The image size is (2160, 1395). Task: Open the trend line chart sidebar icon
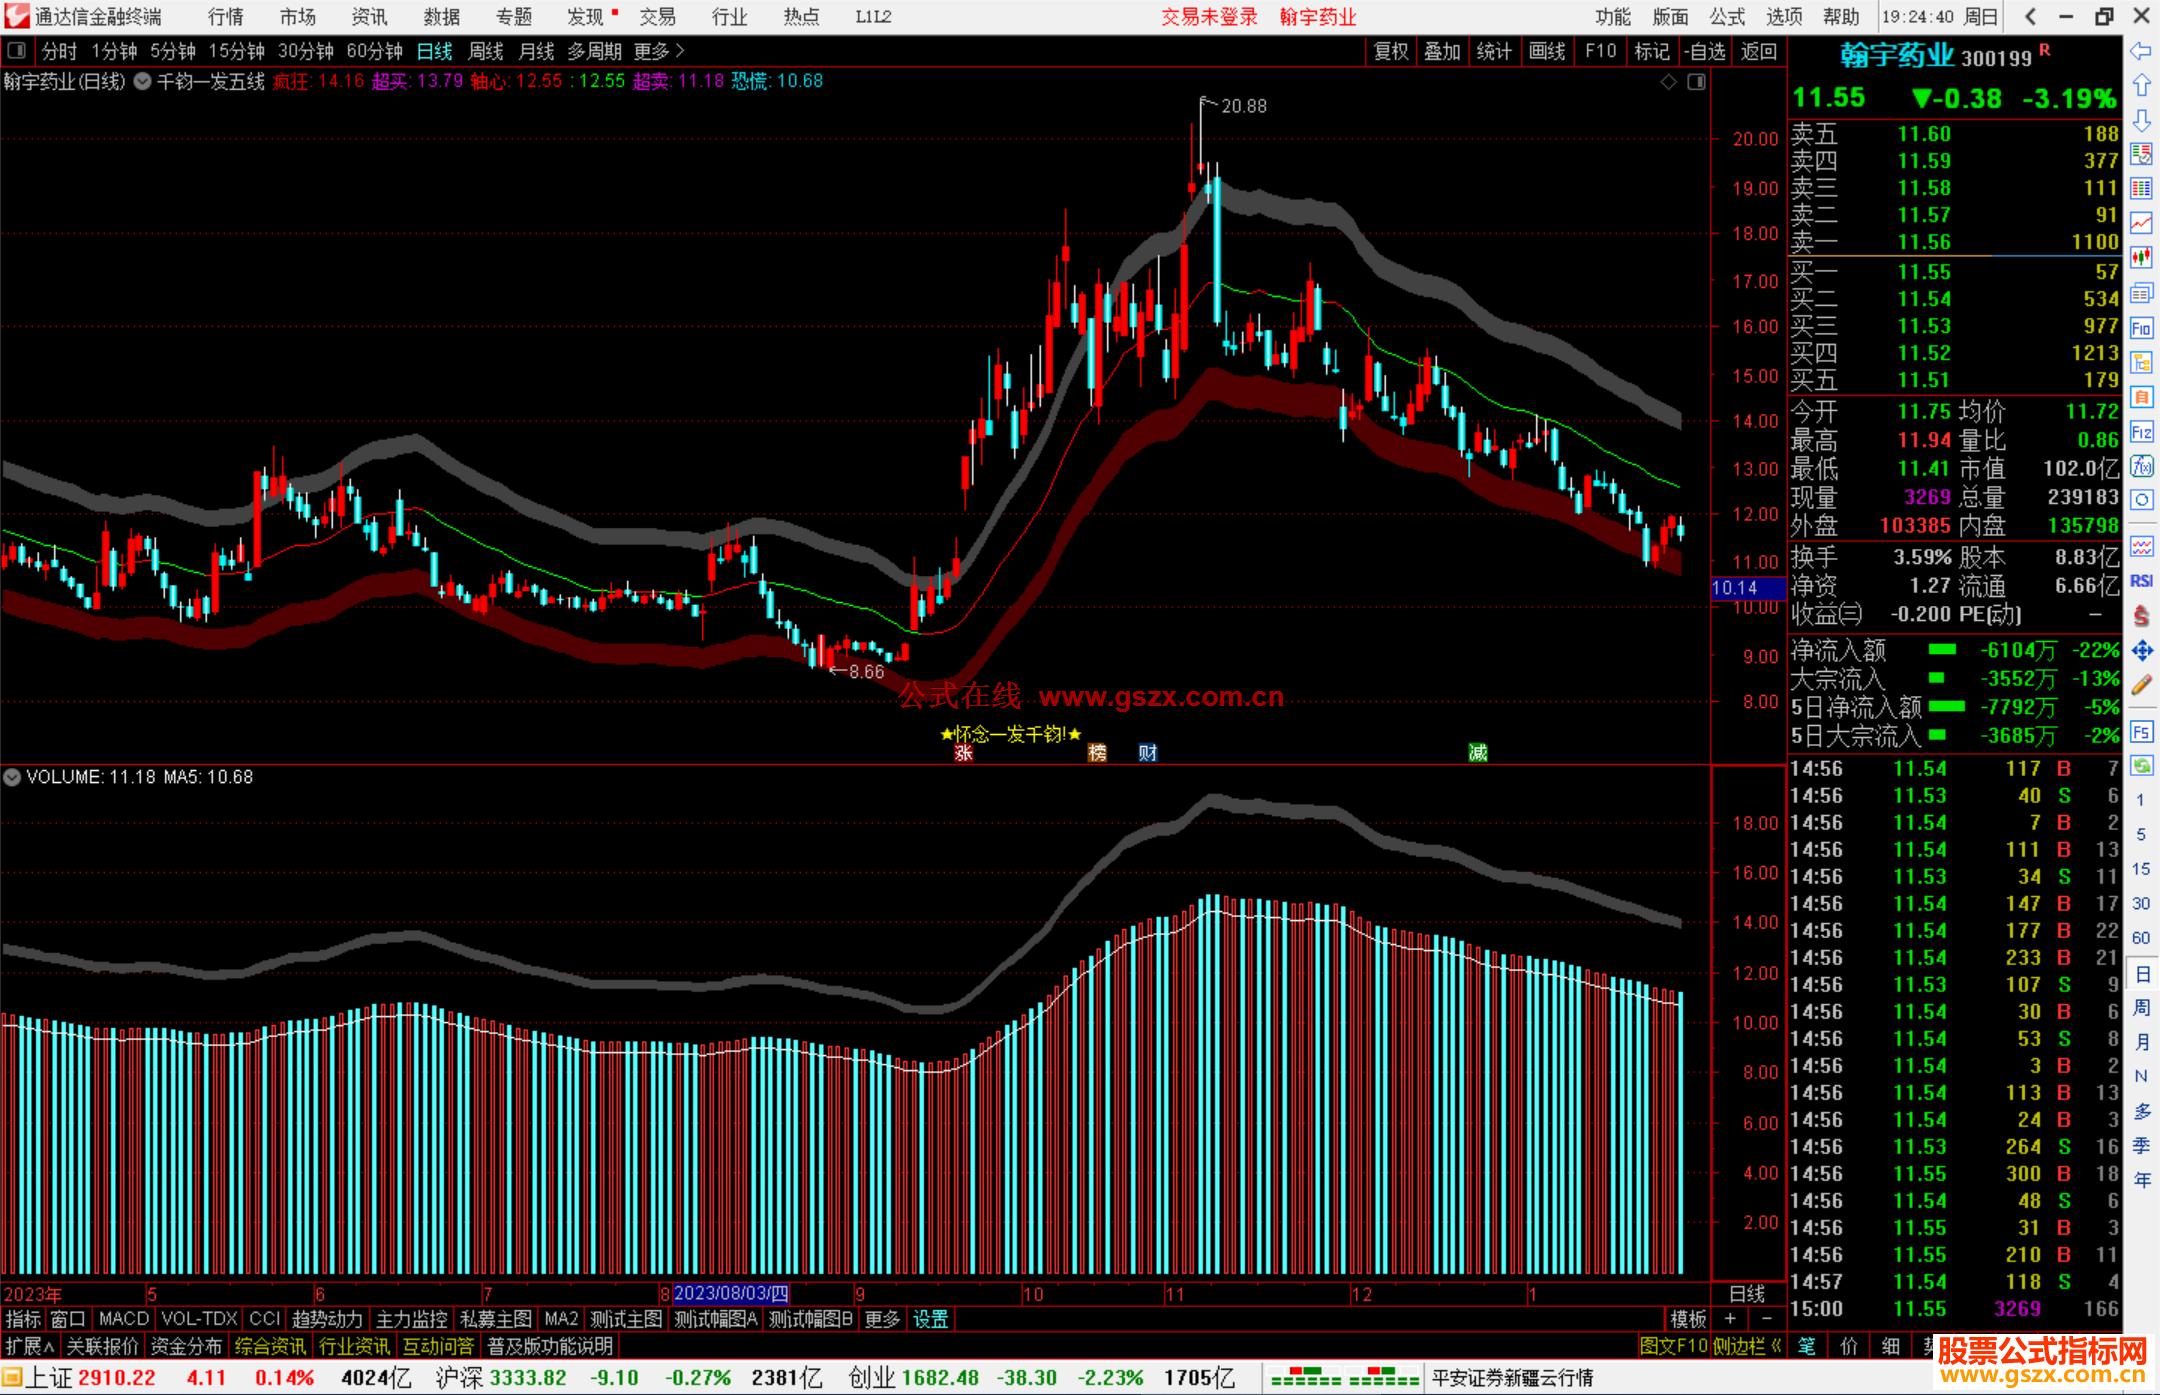coord(2141,223)
